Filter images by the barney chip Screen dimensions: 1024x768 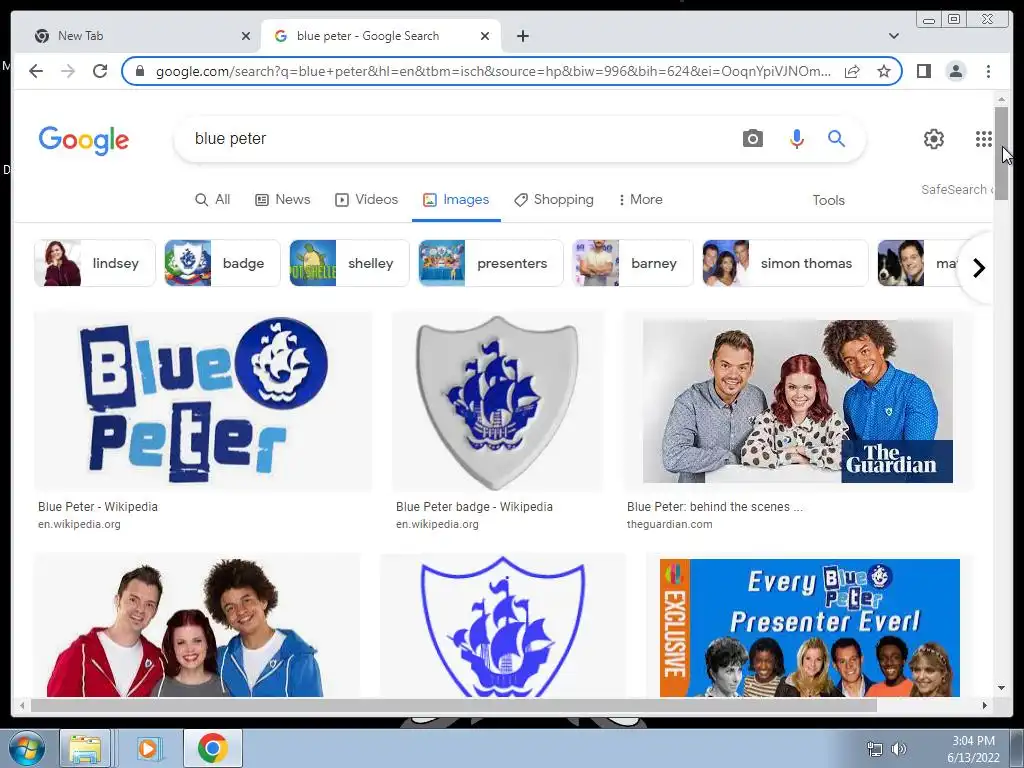632,263
